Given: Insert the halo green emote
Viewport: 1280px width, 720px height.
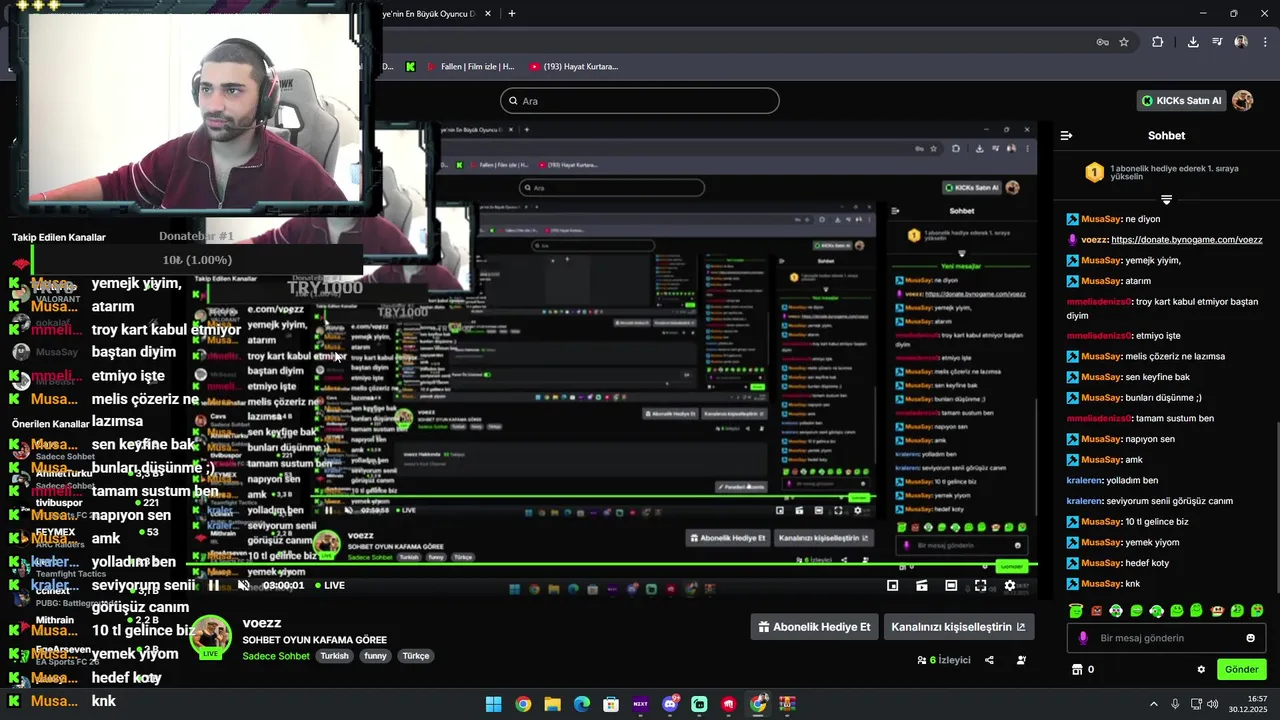Looking at the screenshot, I should coord(1076,611).
